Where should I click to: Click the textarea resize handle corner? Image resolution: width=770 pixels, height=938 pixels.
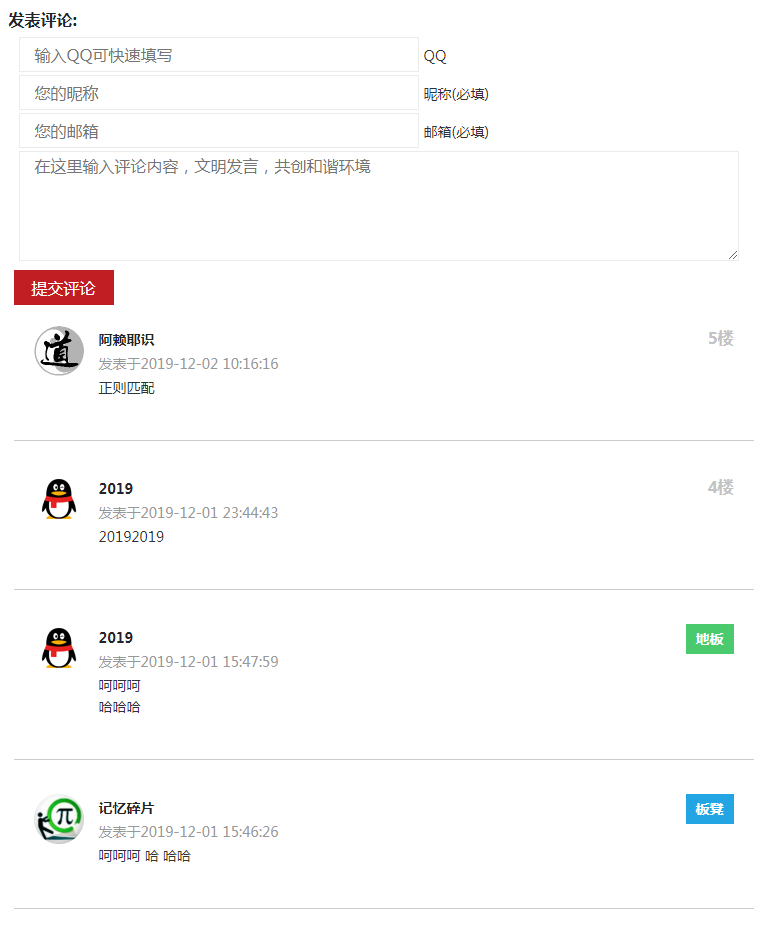tap(733, 255)
